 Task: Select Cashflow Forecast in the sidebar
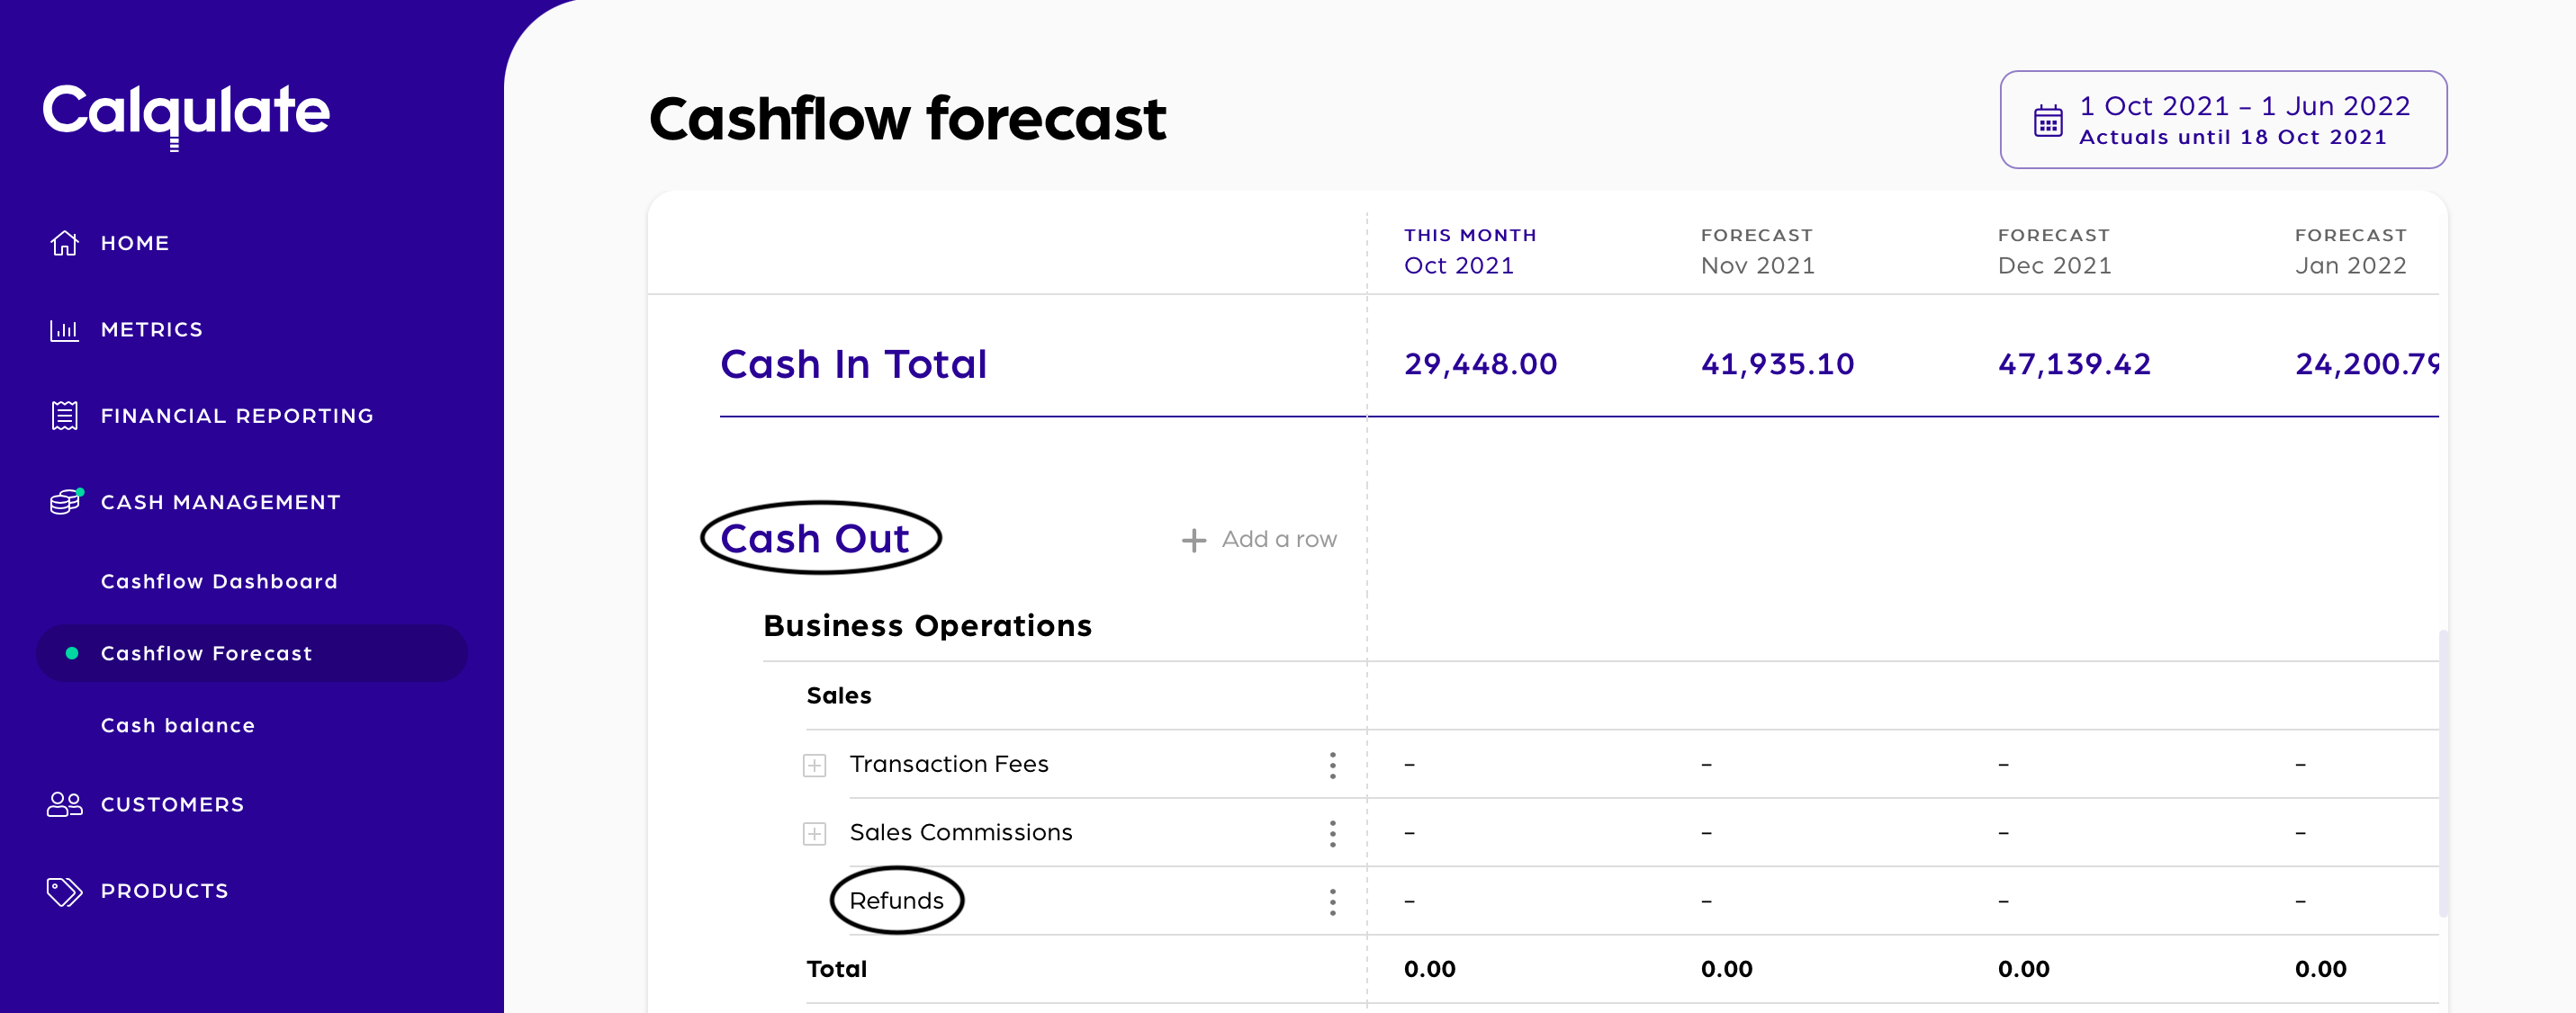pos(206,654)
